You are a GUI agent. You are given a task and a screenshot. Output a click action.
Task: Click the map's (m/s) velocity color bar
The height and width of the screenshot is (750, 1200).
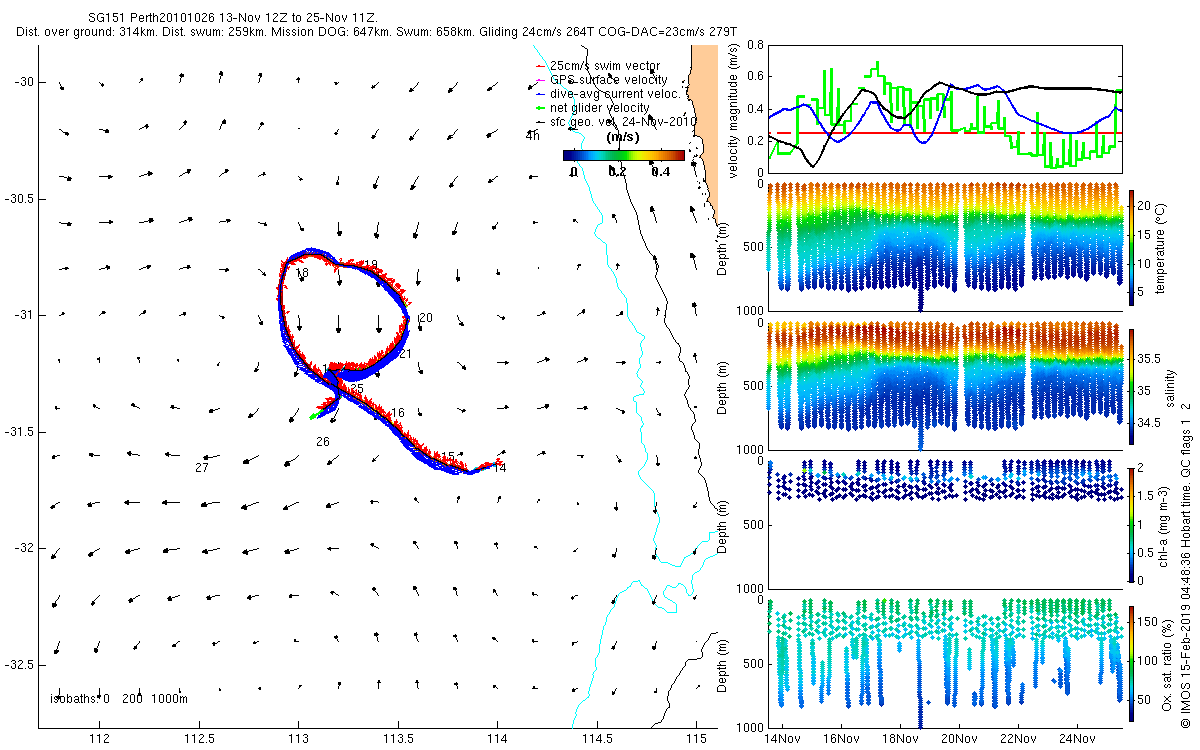[623, 155]
